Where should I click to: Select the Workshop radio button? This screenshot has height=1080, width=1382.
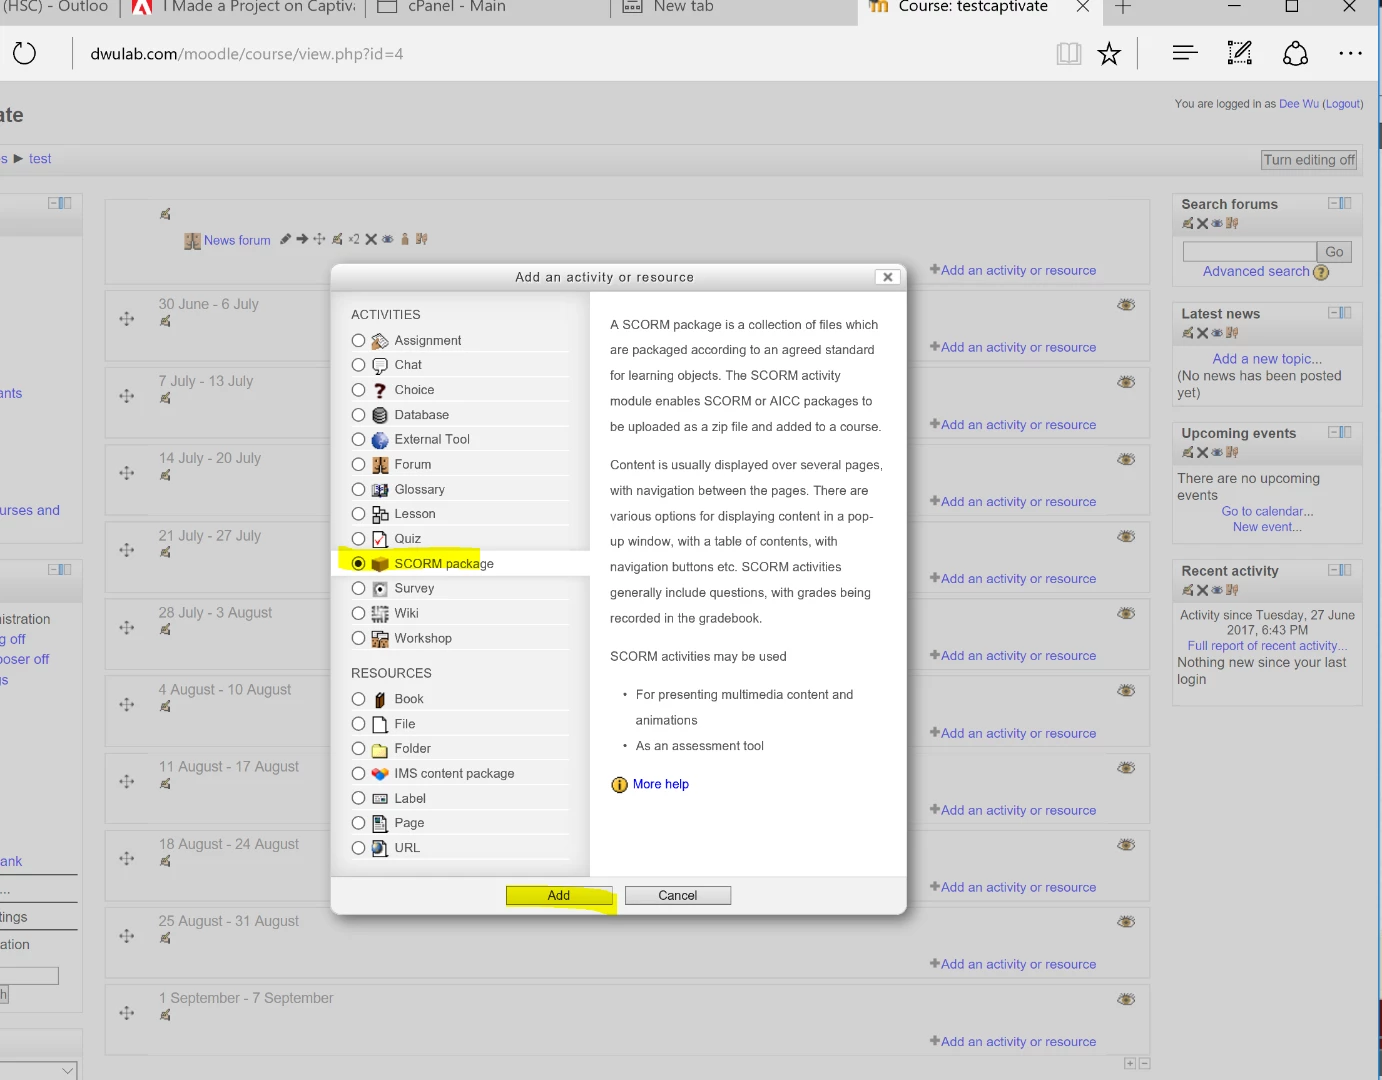point(358,638)
